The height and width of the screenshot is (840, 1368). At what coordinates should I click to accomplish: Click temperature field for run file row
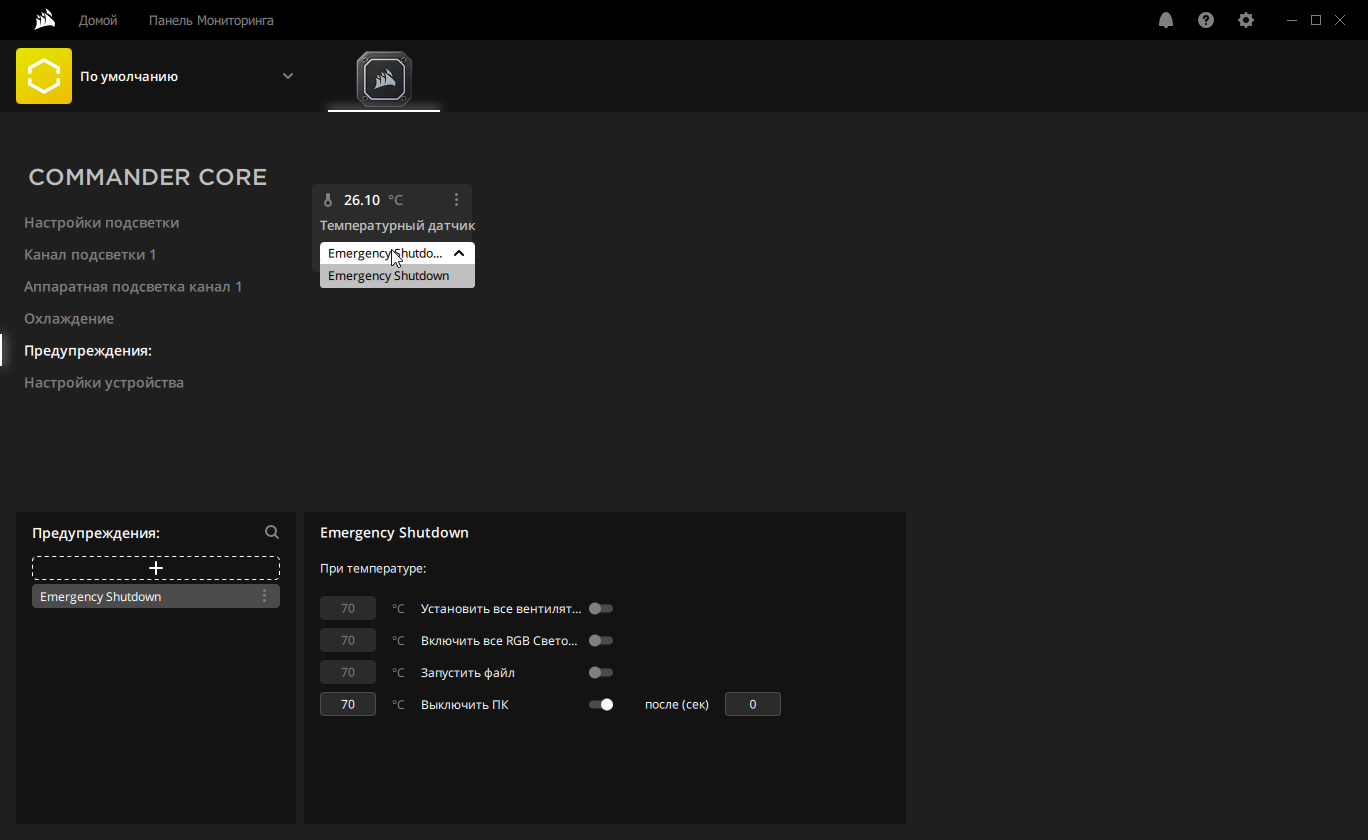coord(348,672)
